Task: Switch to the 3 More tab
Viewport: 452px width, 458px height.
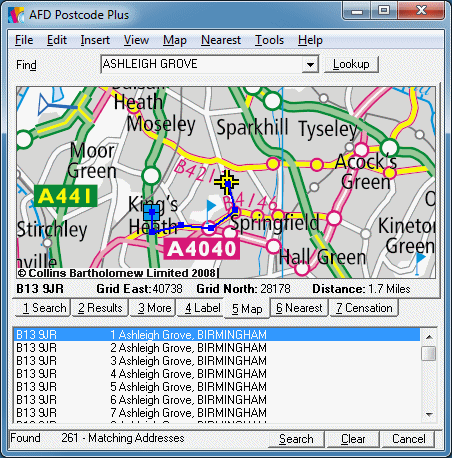Action: pyautogui.click(x=154, y=308)
